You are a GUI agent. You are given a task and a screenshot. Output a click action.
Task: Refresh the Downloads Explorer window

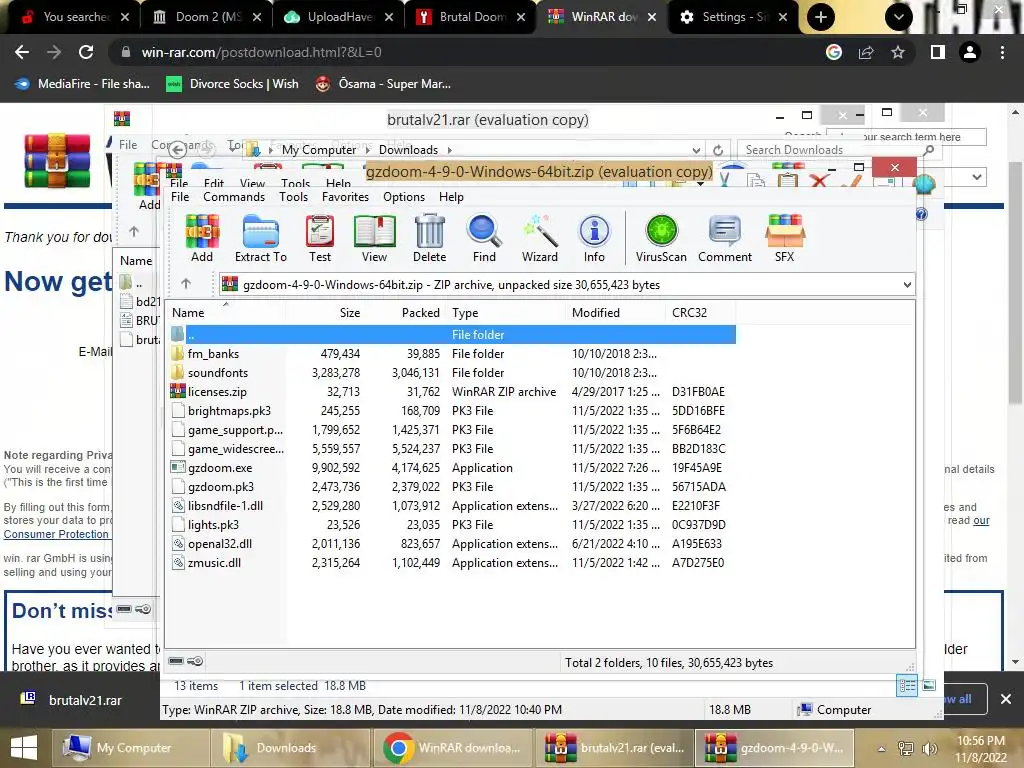[x=718, y=150]
